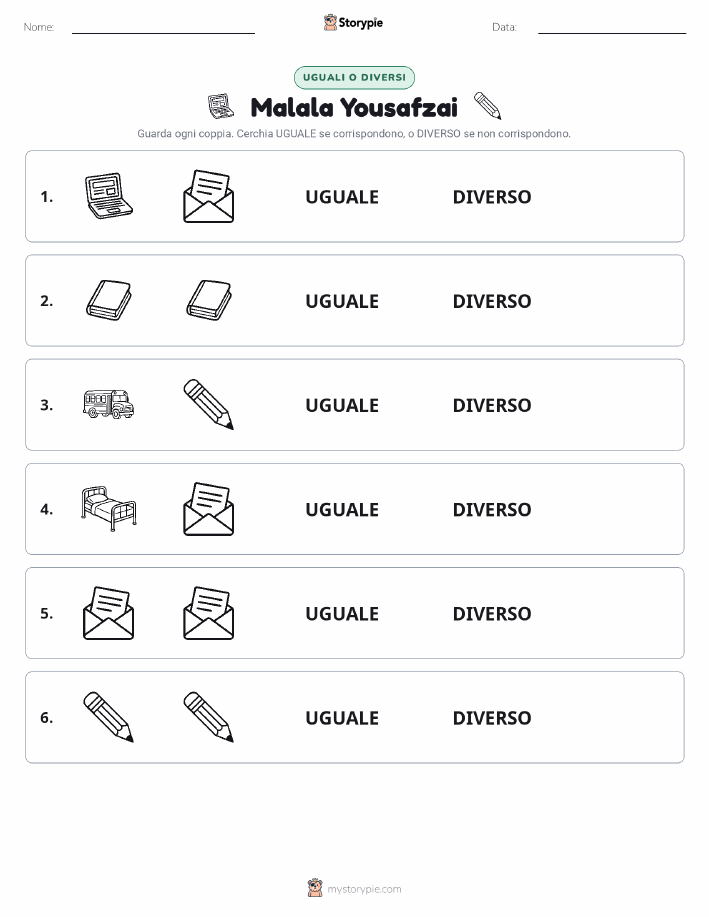709x917 pixels.
Task: Click the laptop icon in row 1
Action: click(x=109, y=196)
